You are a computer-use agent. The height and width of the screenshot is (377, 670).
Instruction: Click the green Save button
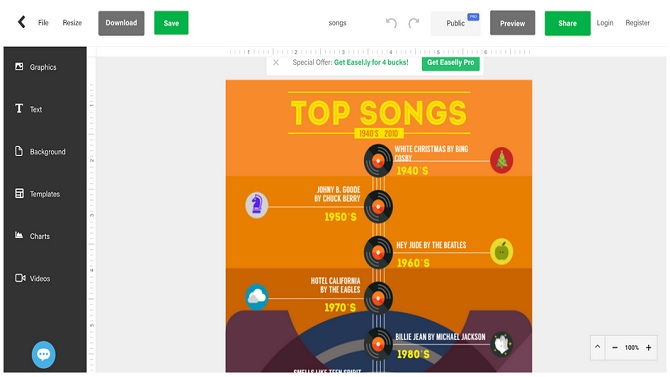171,23
